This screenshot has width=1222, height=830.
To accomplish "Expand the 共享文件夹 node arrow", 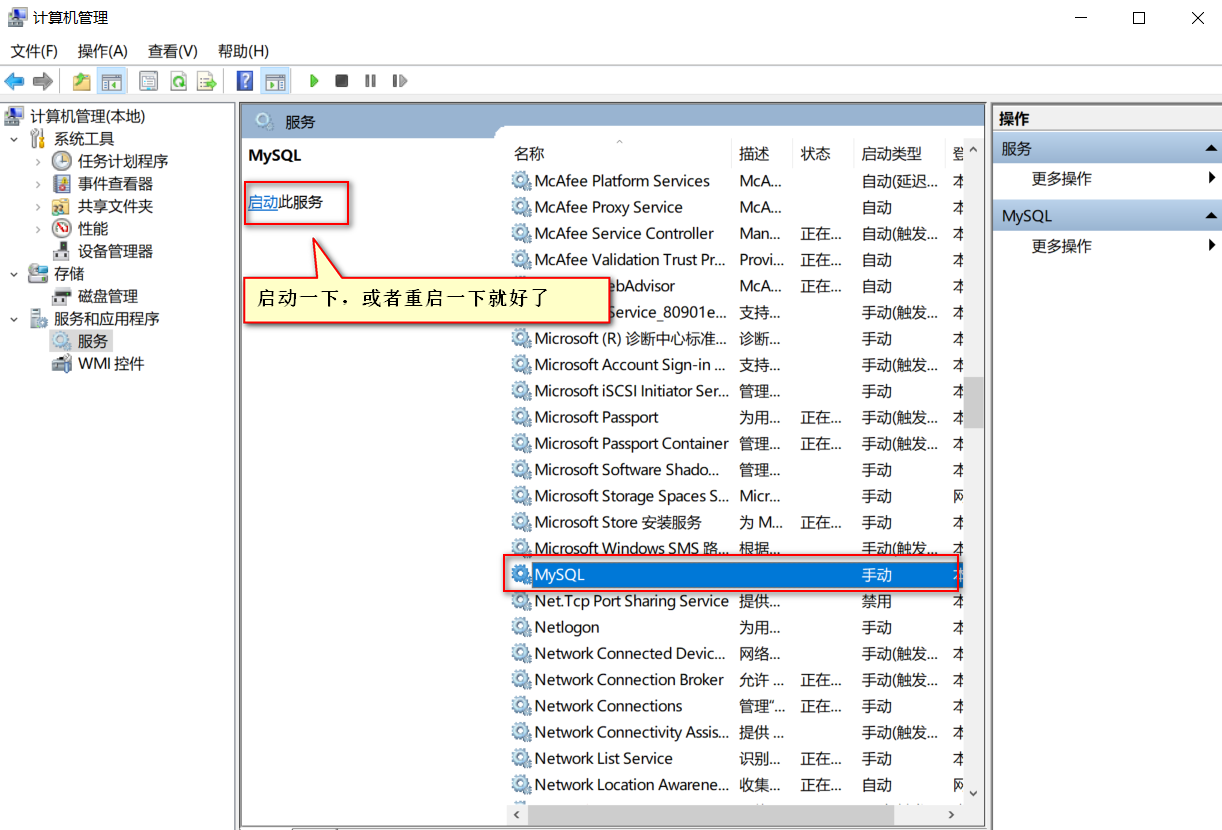I will [x=38, y=206].
